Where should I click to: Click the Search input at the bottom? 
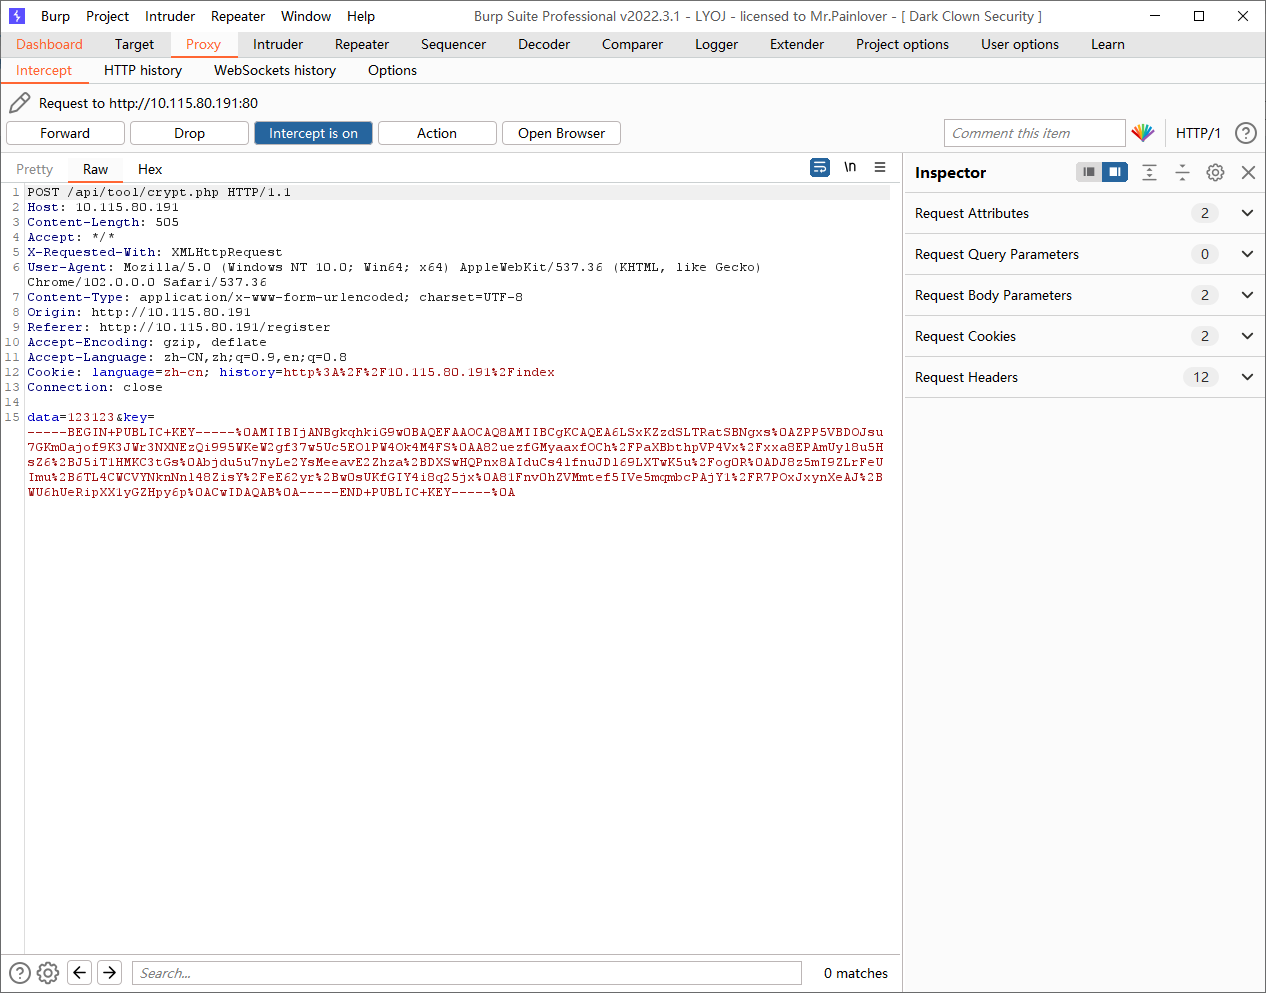coord(467,973)
